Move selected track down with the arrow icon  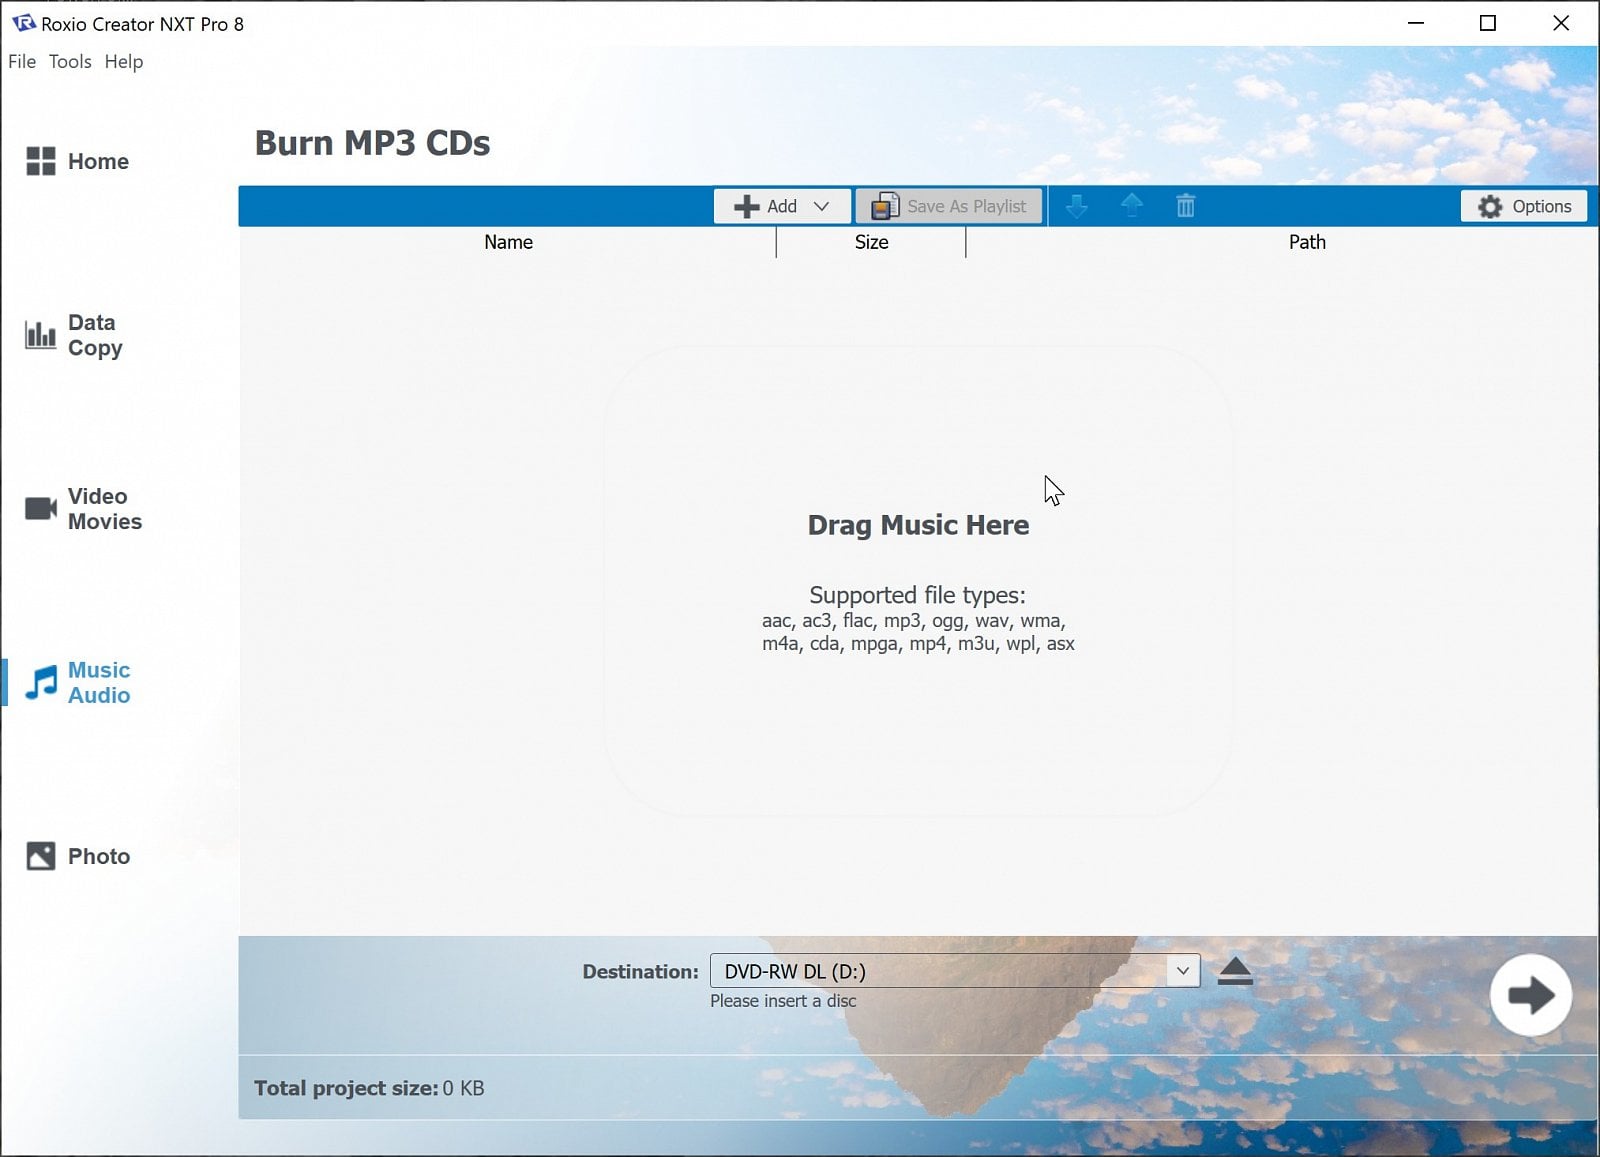pyautogui.click(x=1077, y=206)
